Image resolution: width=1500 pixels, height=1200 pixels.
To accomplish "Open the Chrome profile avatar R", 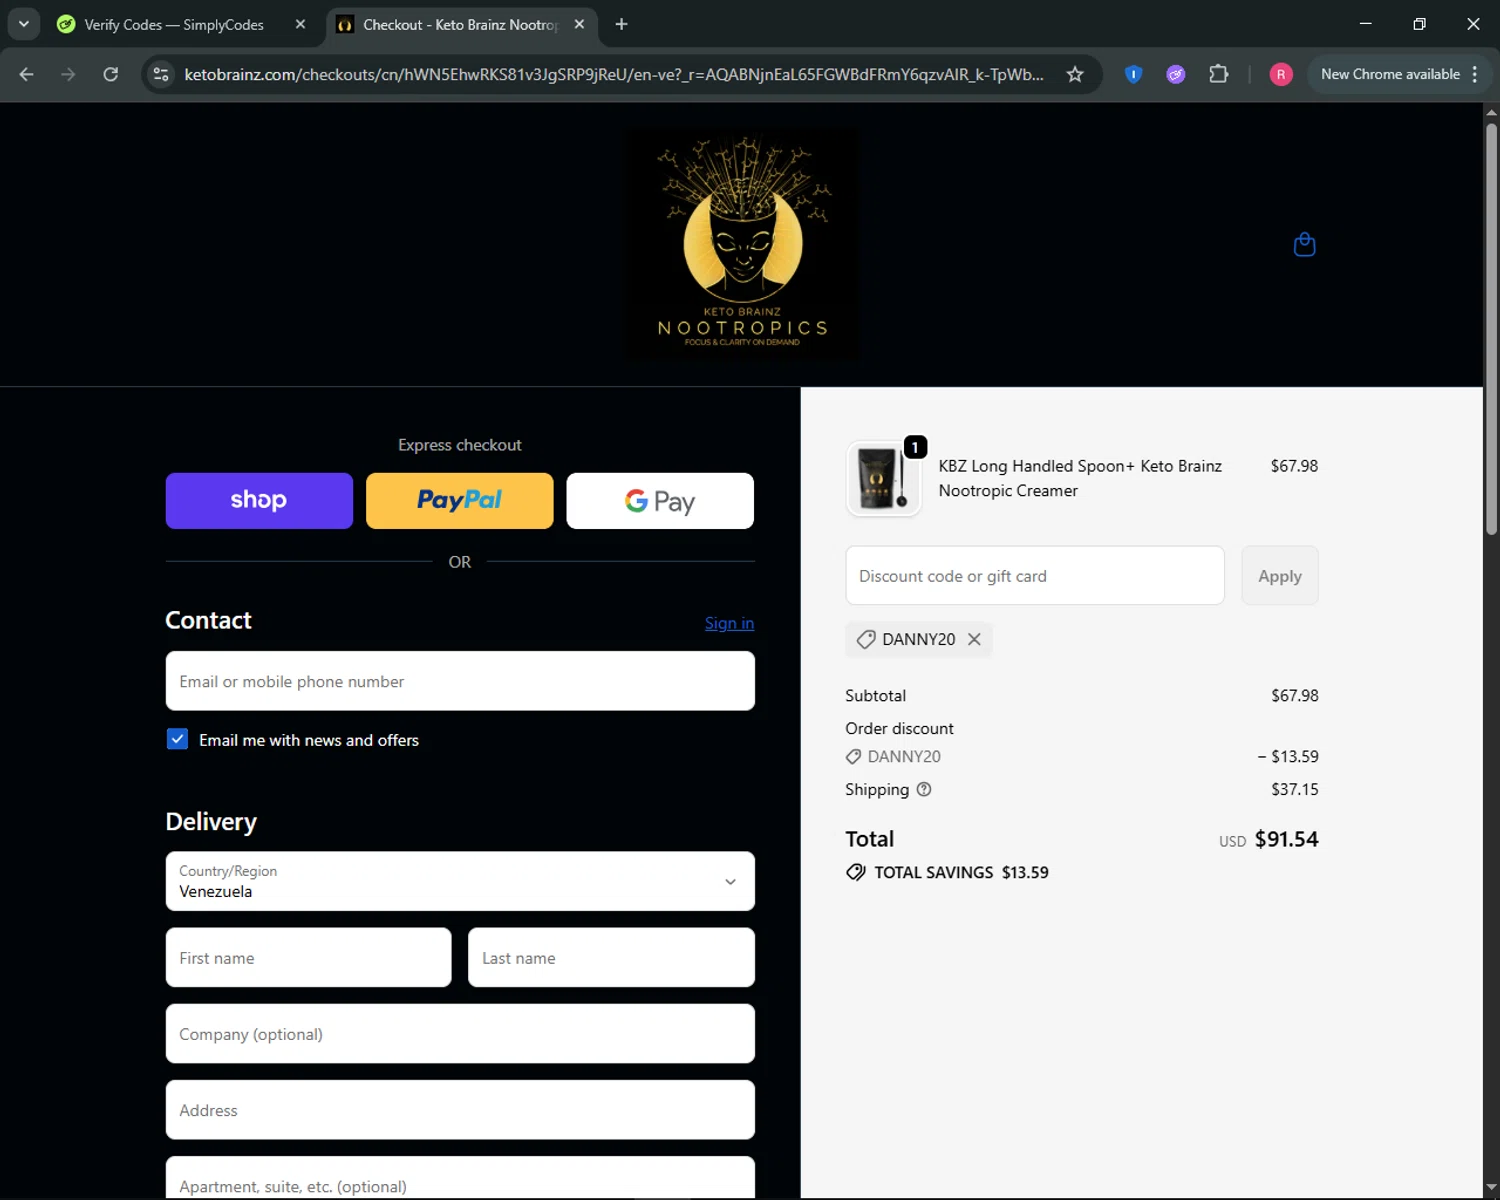I will tap(1281, 74).
